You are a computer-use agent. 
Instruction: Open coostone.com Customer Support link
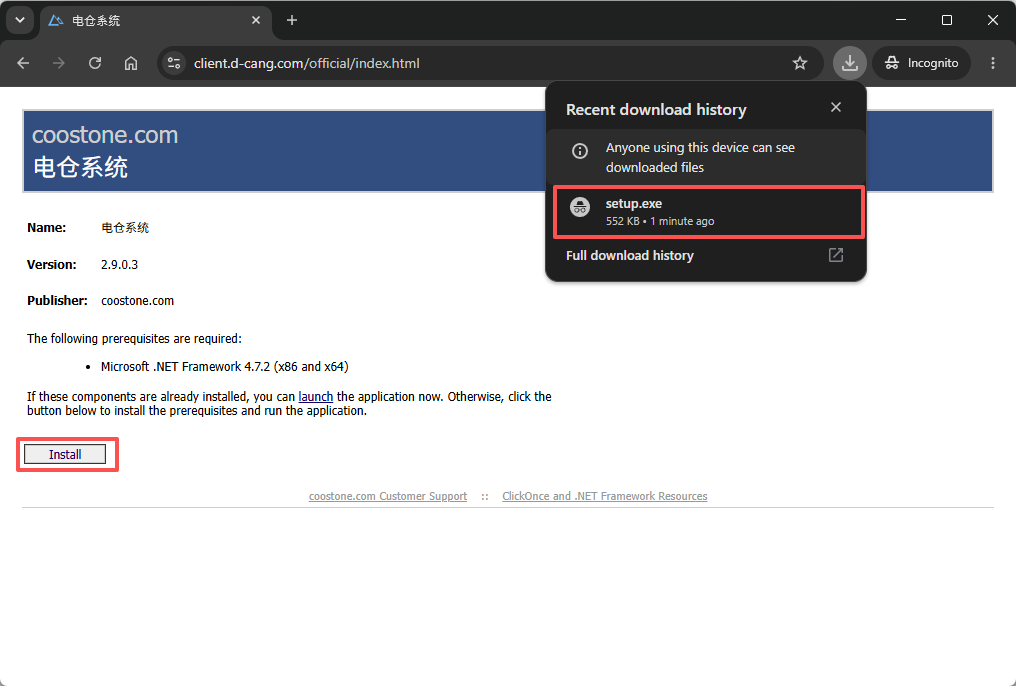click(387, 496)
